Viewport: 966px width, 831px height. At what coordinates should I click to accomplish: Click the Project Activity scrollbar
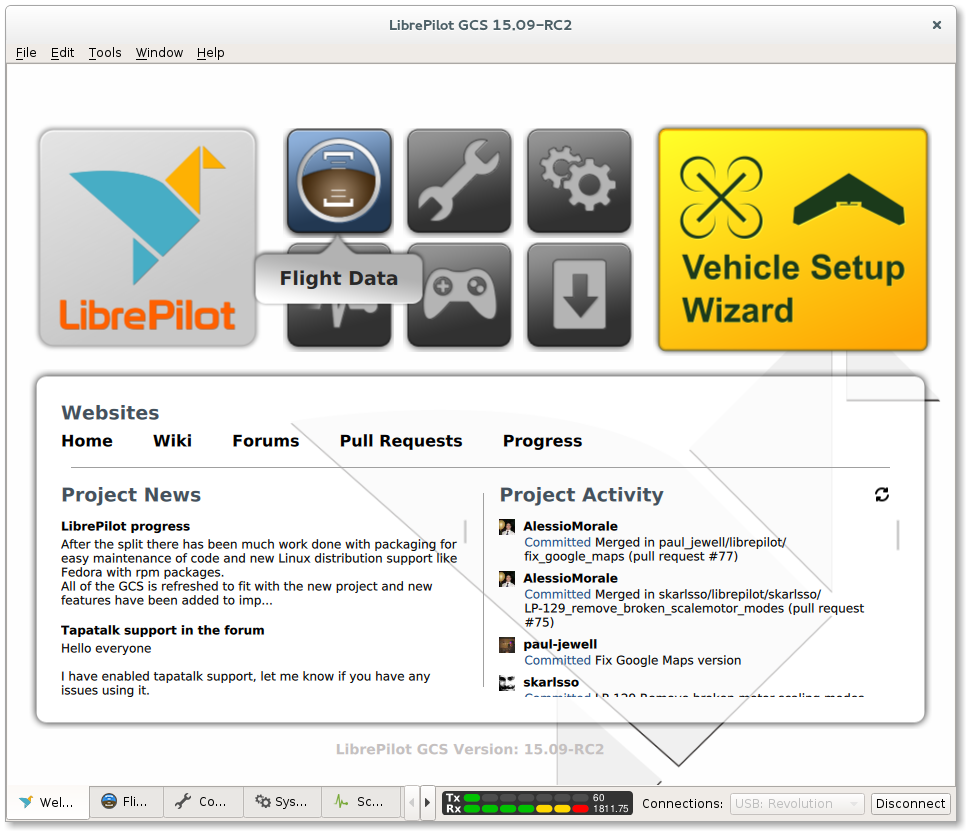pyautogui.click(x=898, y=535)
